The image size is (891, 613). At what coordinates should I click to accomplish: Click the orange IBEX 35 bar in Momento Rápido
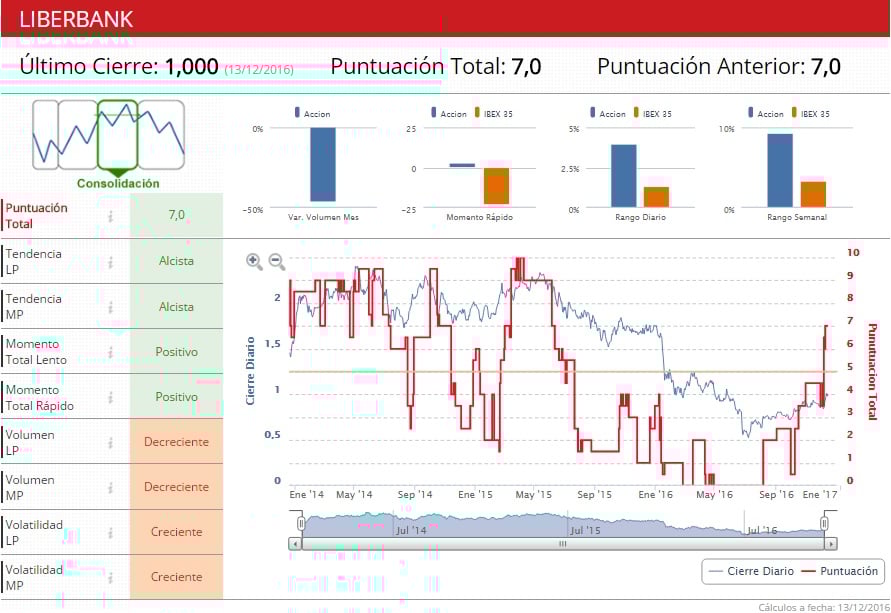[x=497, y=186]
